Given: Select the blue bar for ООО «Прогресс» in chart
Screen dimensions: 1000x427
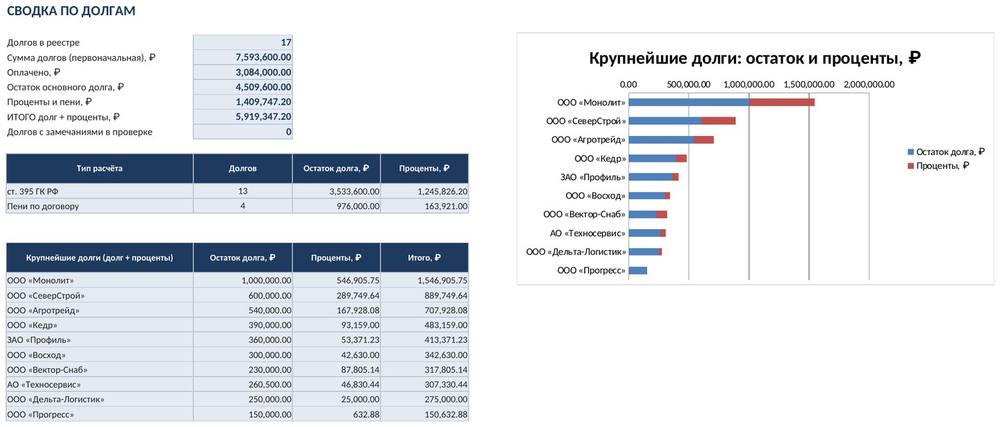Looking at the screenshot, I should click(638, 271).
